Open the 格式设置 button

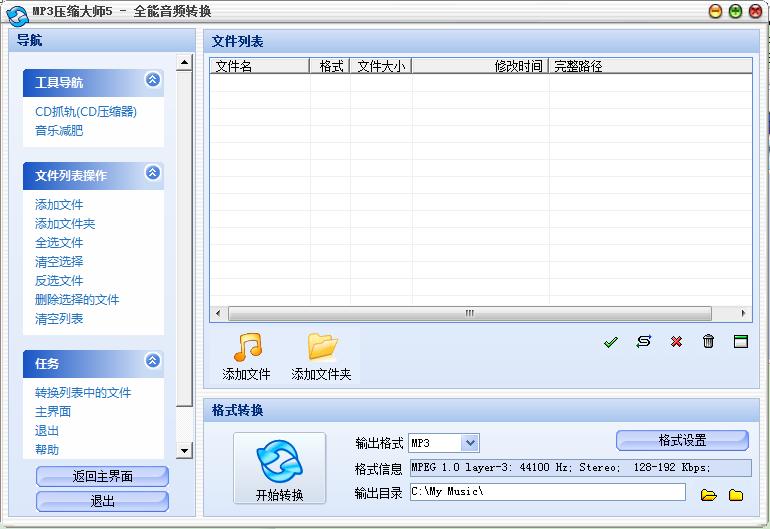pyautogui.click(x=682, y=440)
